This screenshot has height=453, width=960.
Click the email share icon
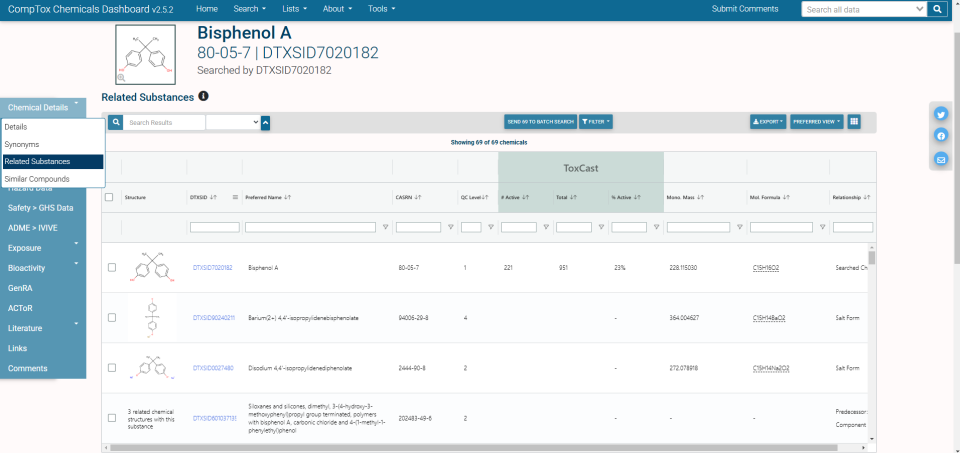(941, 159)
